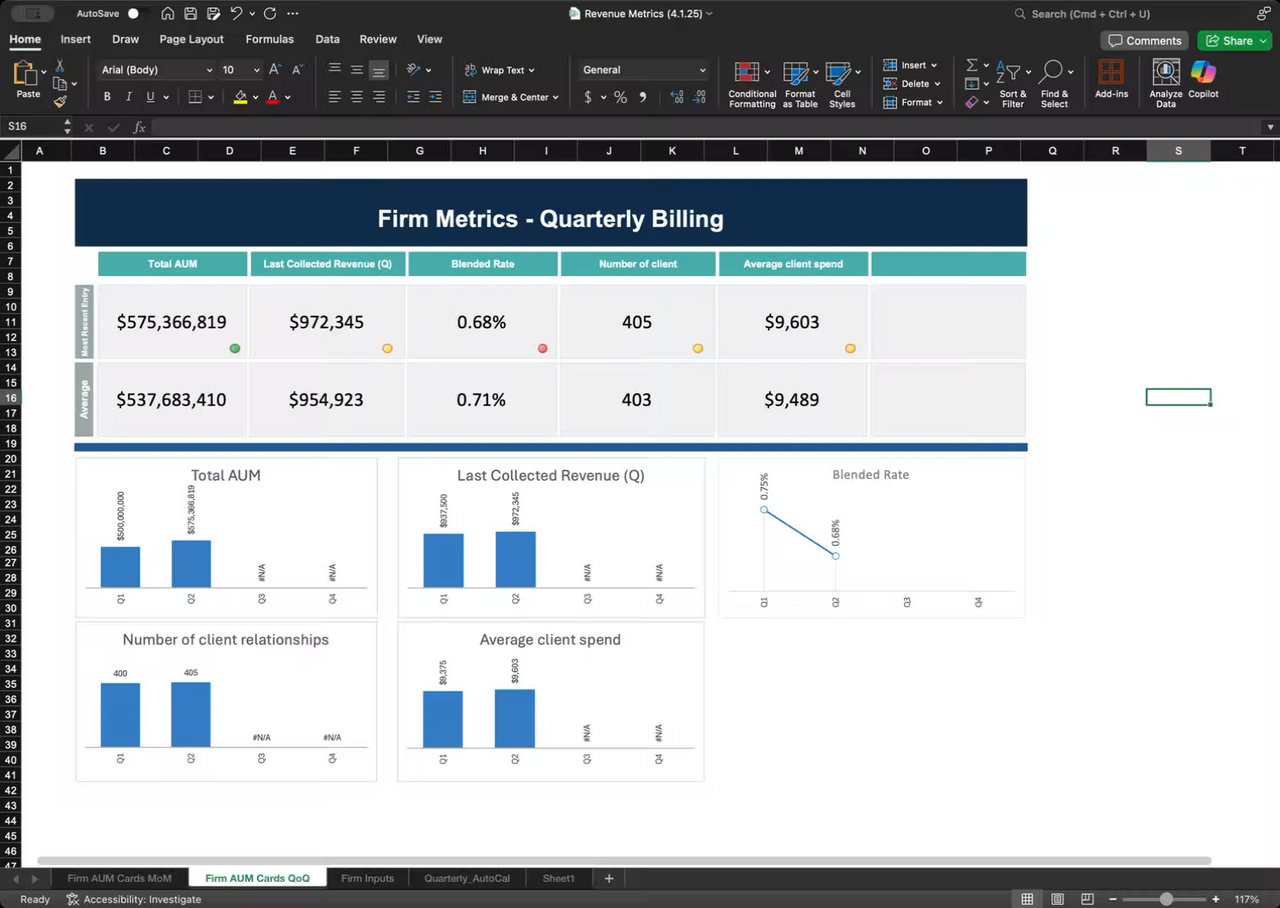Save the workbook with the Save icon
Image resolution: width=1280 pixels, height=908 pixels.
[x=190, y=14]
